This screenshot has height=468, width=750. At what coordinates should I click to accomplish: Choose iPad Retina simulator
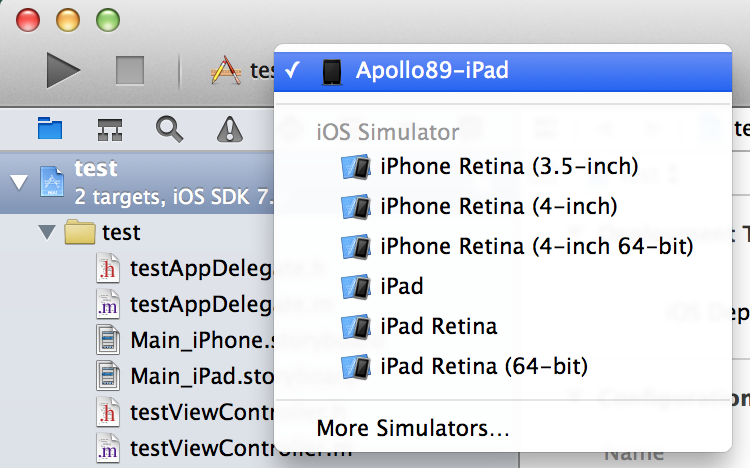(x=503, y=326)
